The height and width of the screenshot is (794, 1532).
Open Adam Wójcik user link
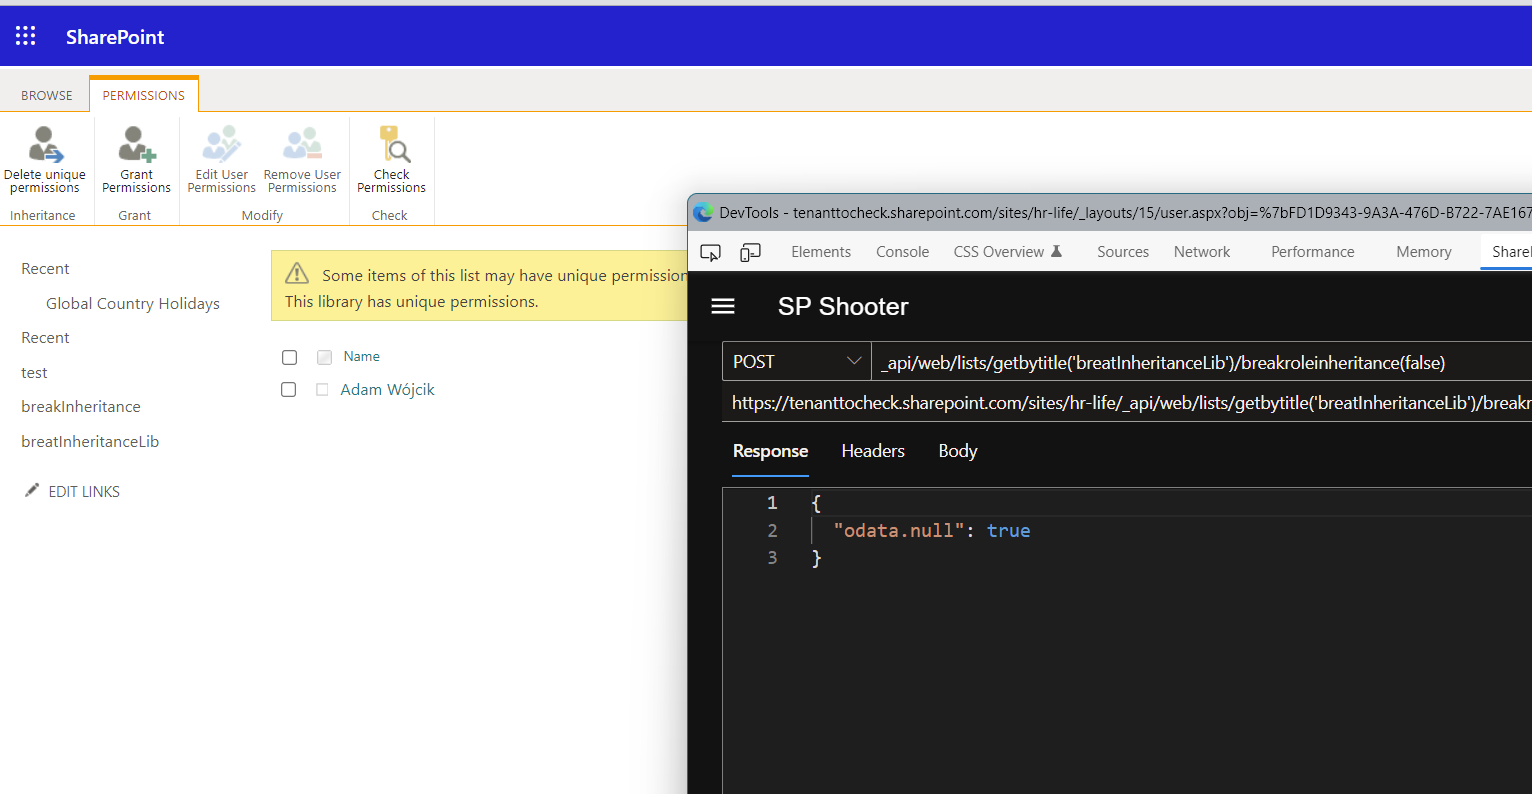click(x=387, y=390)
